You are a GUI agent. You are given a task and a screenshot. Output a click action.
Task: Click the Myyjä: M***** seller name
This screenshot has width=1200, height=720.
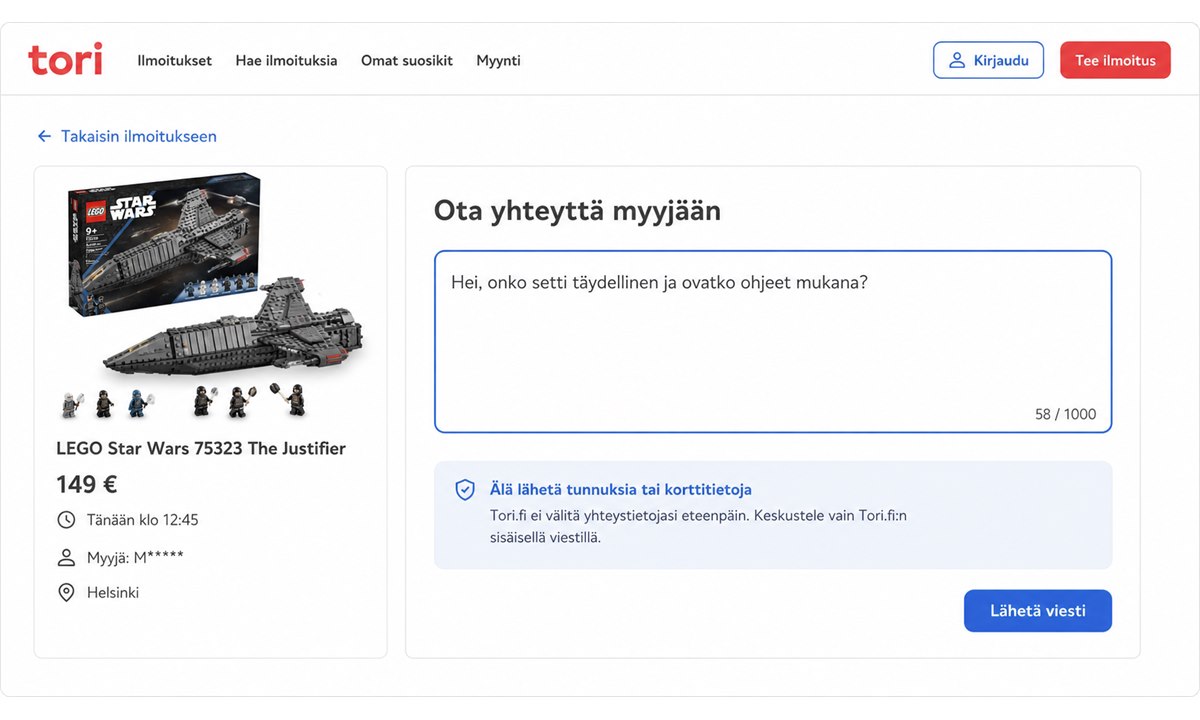pyautogui.click(x=135, y=557)
